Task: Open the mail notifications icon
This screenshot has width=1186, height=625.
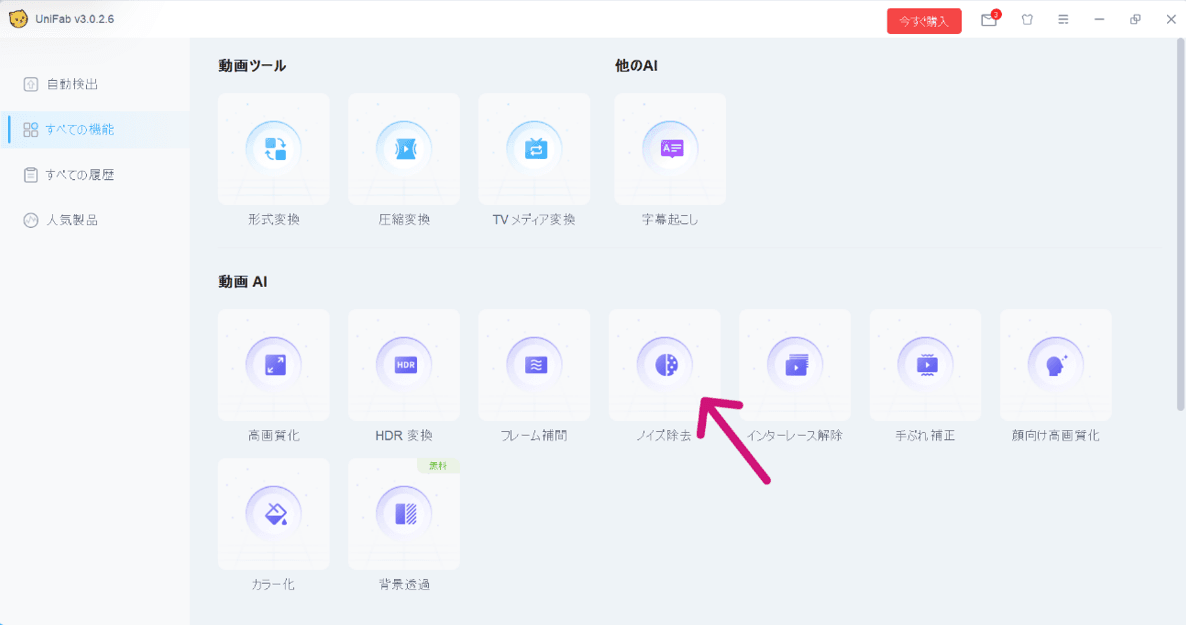Action: 989,20
